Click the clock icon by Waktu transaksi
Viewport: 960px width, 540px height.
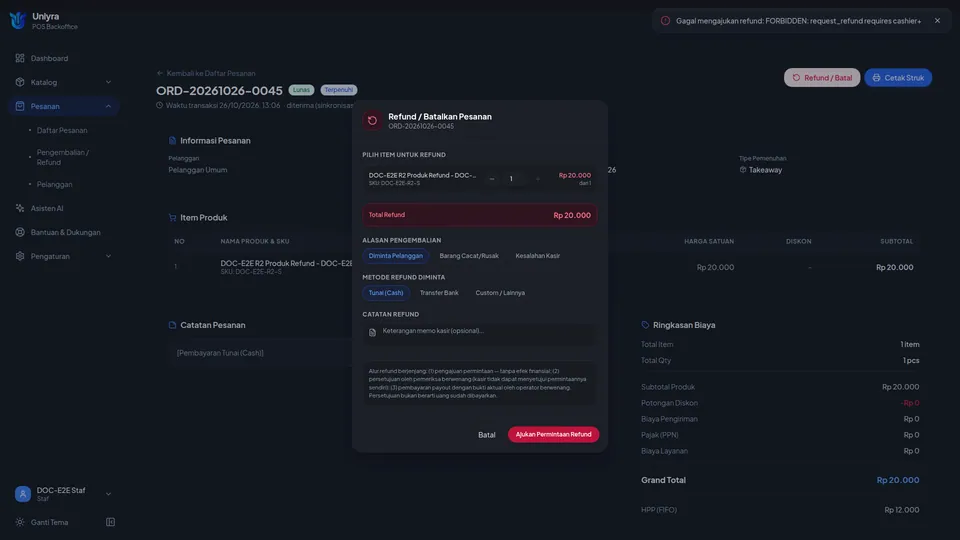tap(160, 105)
